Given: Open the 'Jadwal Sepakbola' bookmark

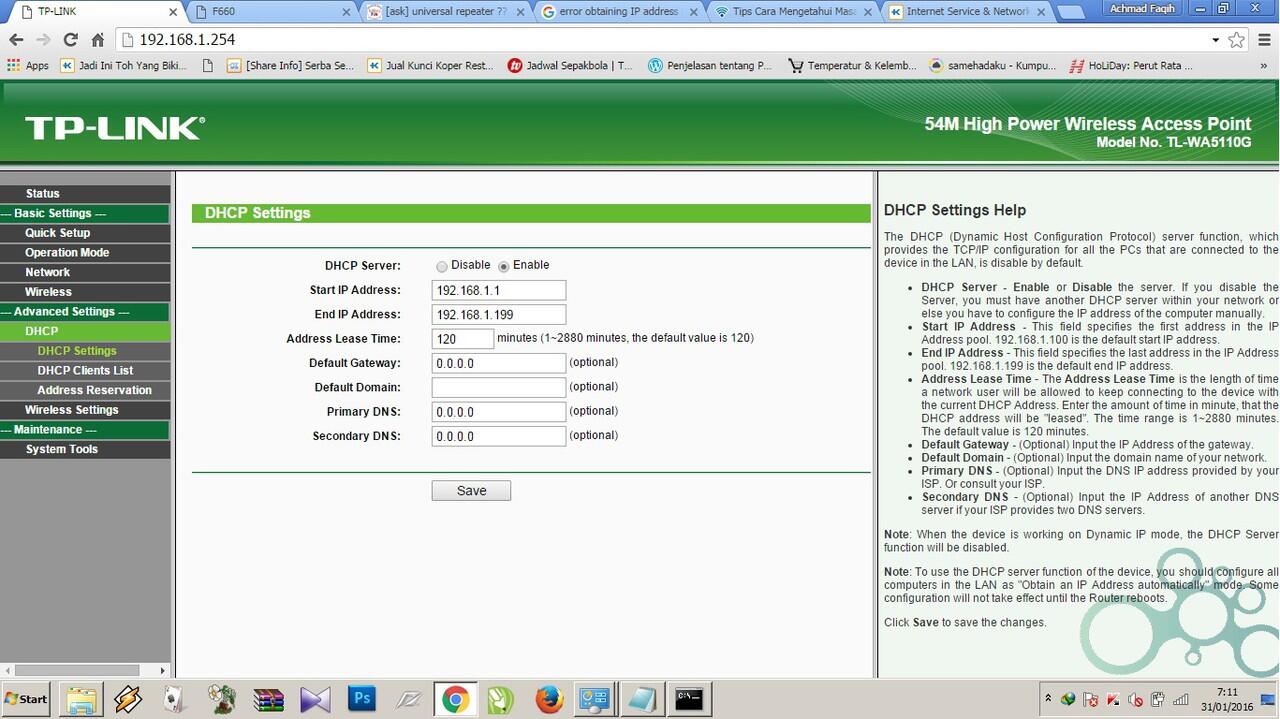Looking at the screenshot, I should [x=570, y=66].
